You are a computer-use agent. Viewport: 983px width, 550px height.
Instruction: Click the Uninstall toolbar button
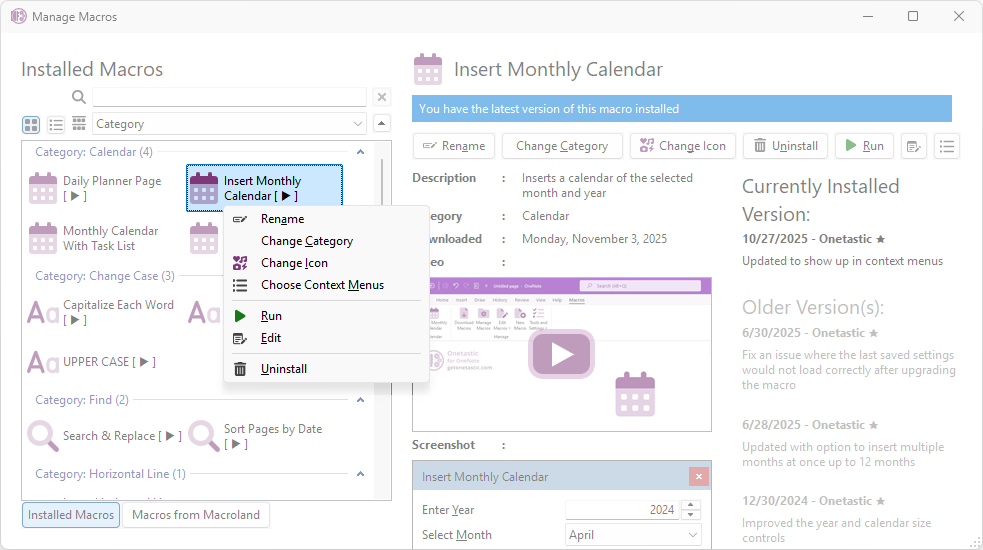786,146
